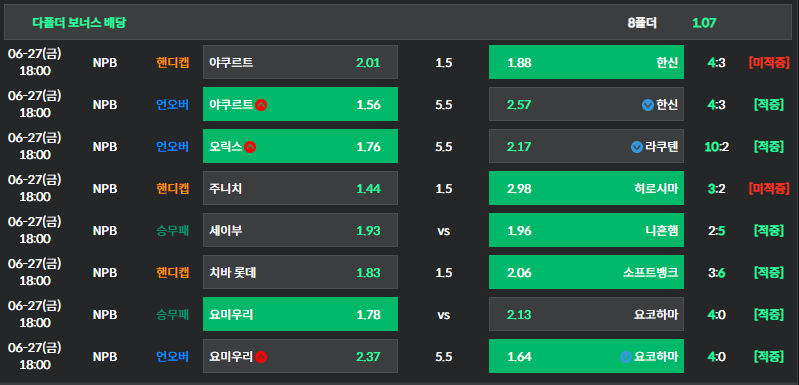Image resolution: width=799 pixels, height=385 pixels.
Task: Choose 치바 롯데 handicap 1.83
Action: click(x=300, y=272)
